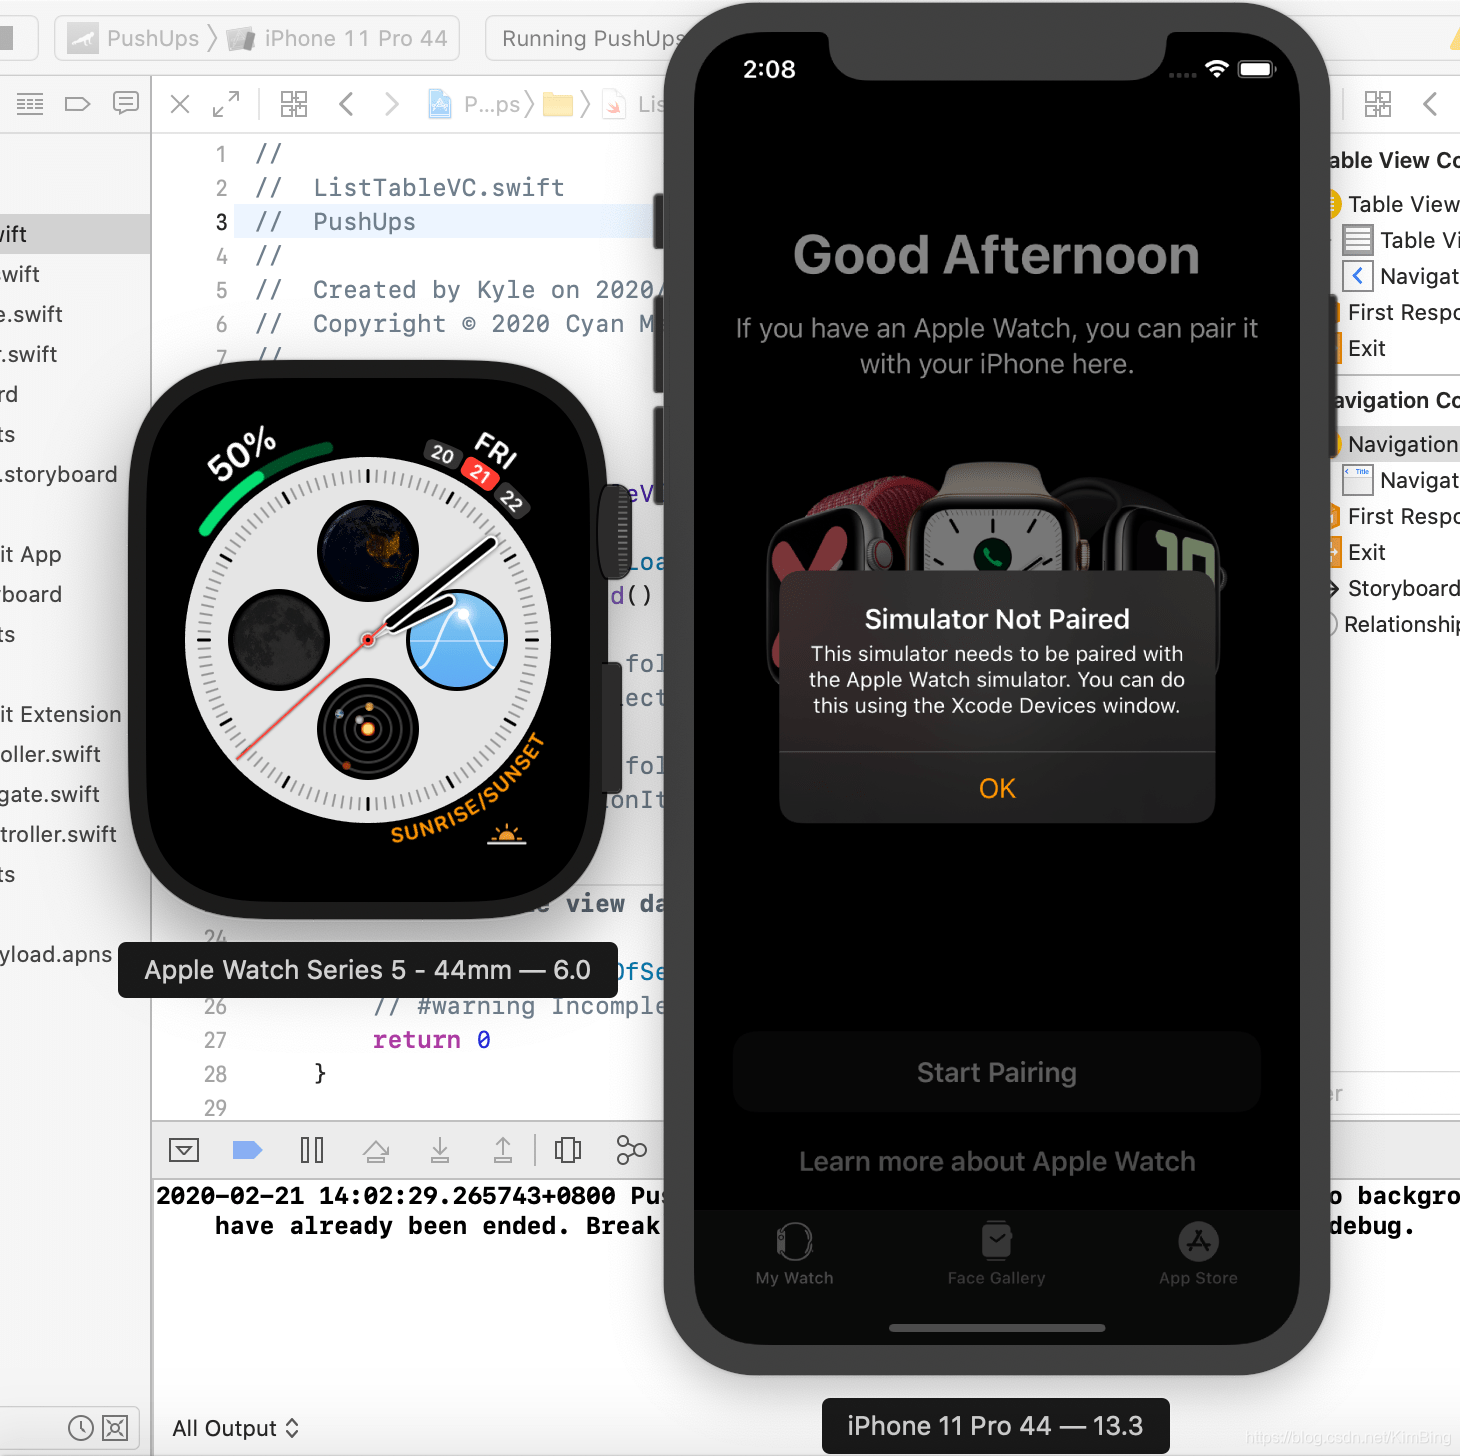Select the My Watch tab
The width and height of the screenshot is (1460, 1456).
(795, 1254)
